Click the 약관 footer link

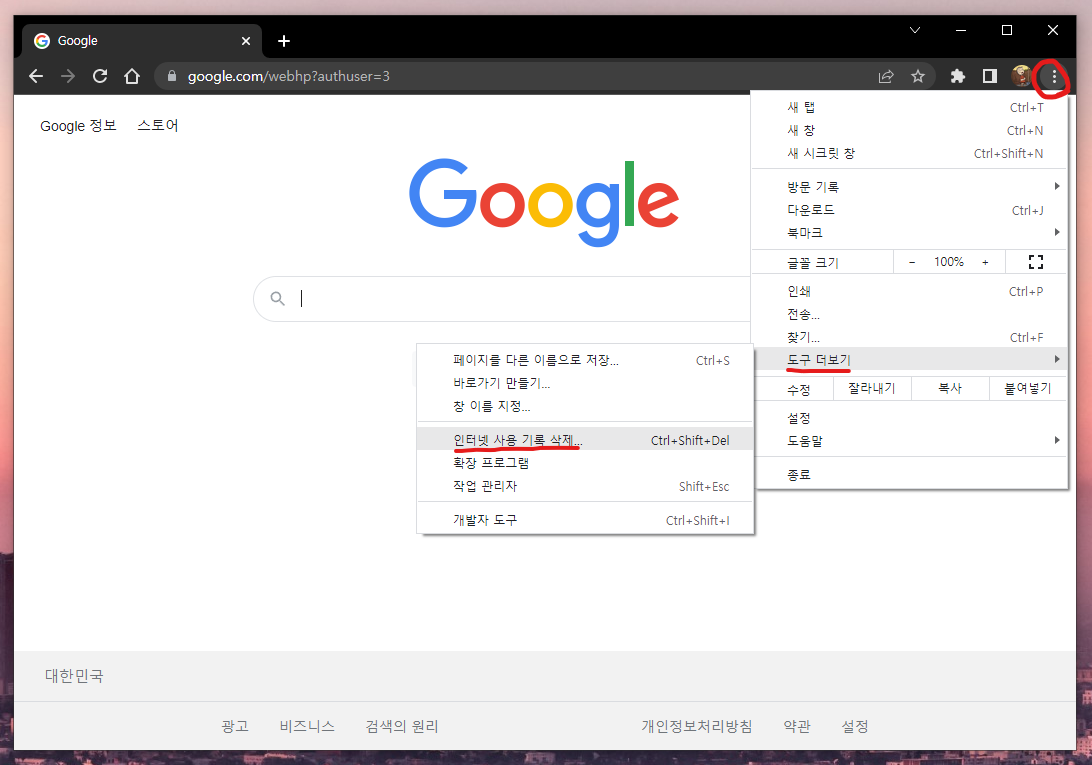click(797, 726)
